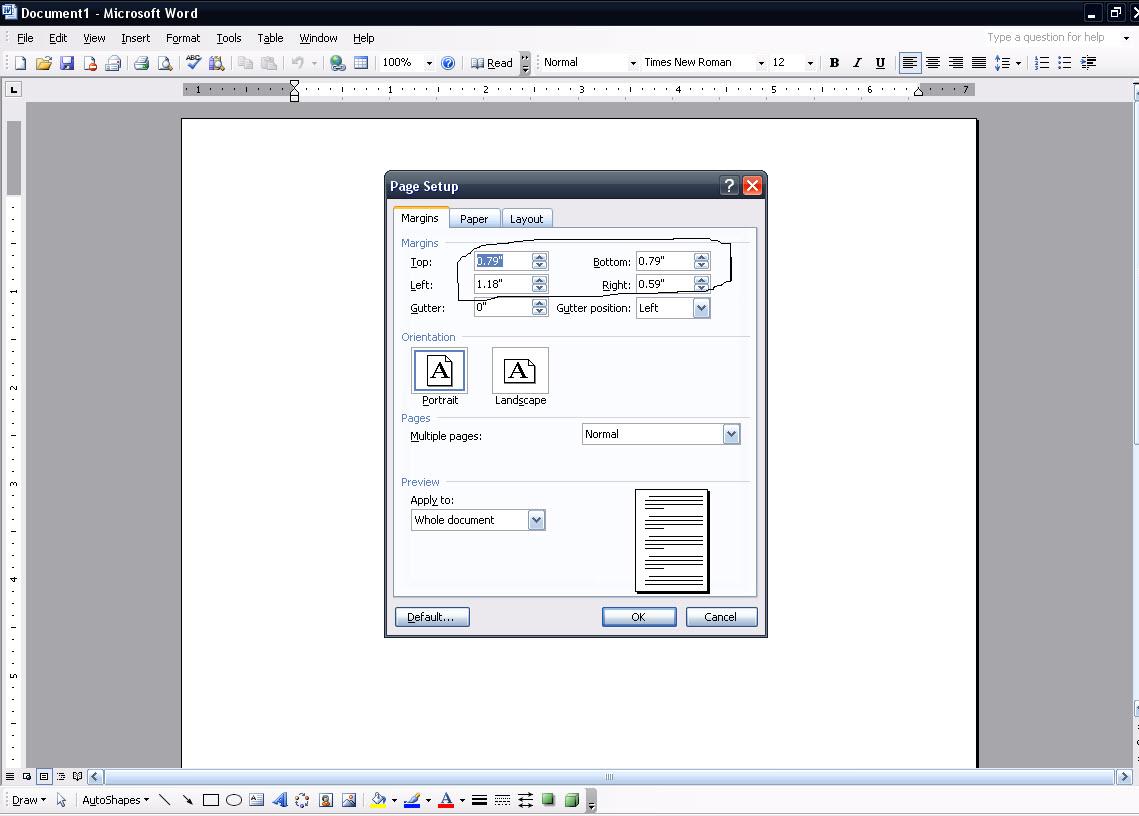Click the Print icon in the toolbar

[x=141, y=63]
